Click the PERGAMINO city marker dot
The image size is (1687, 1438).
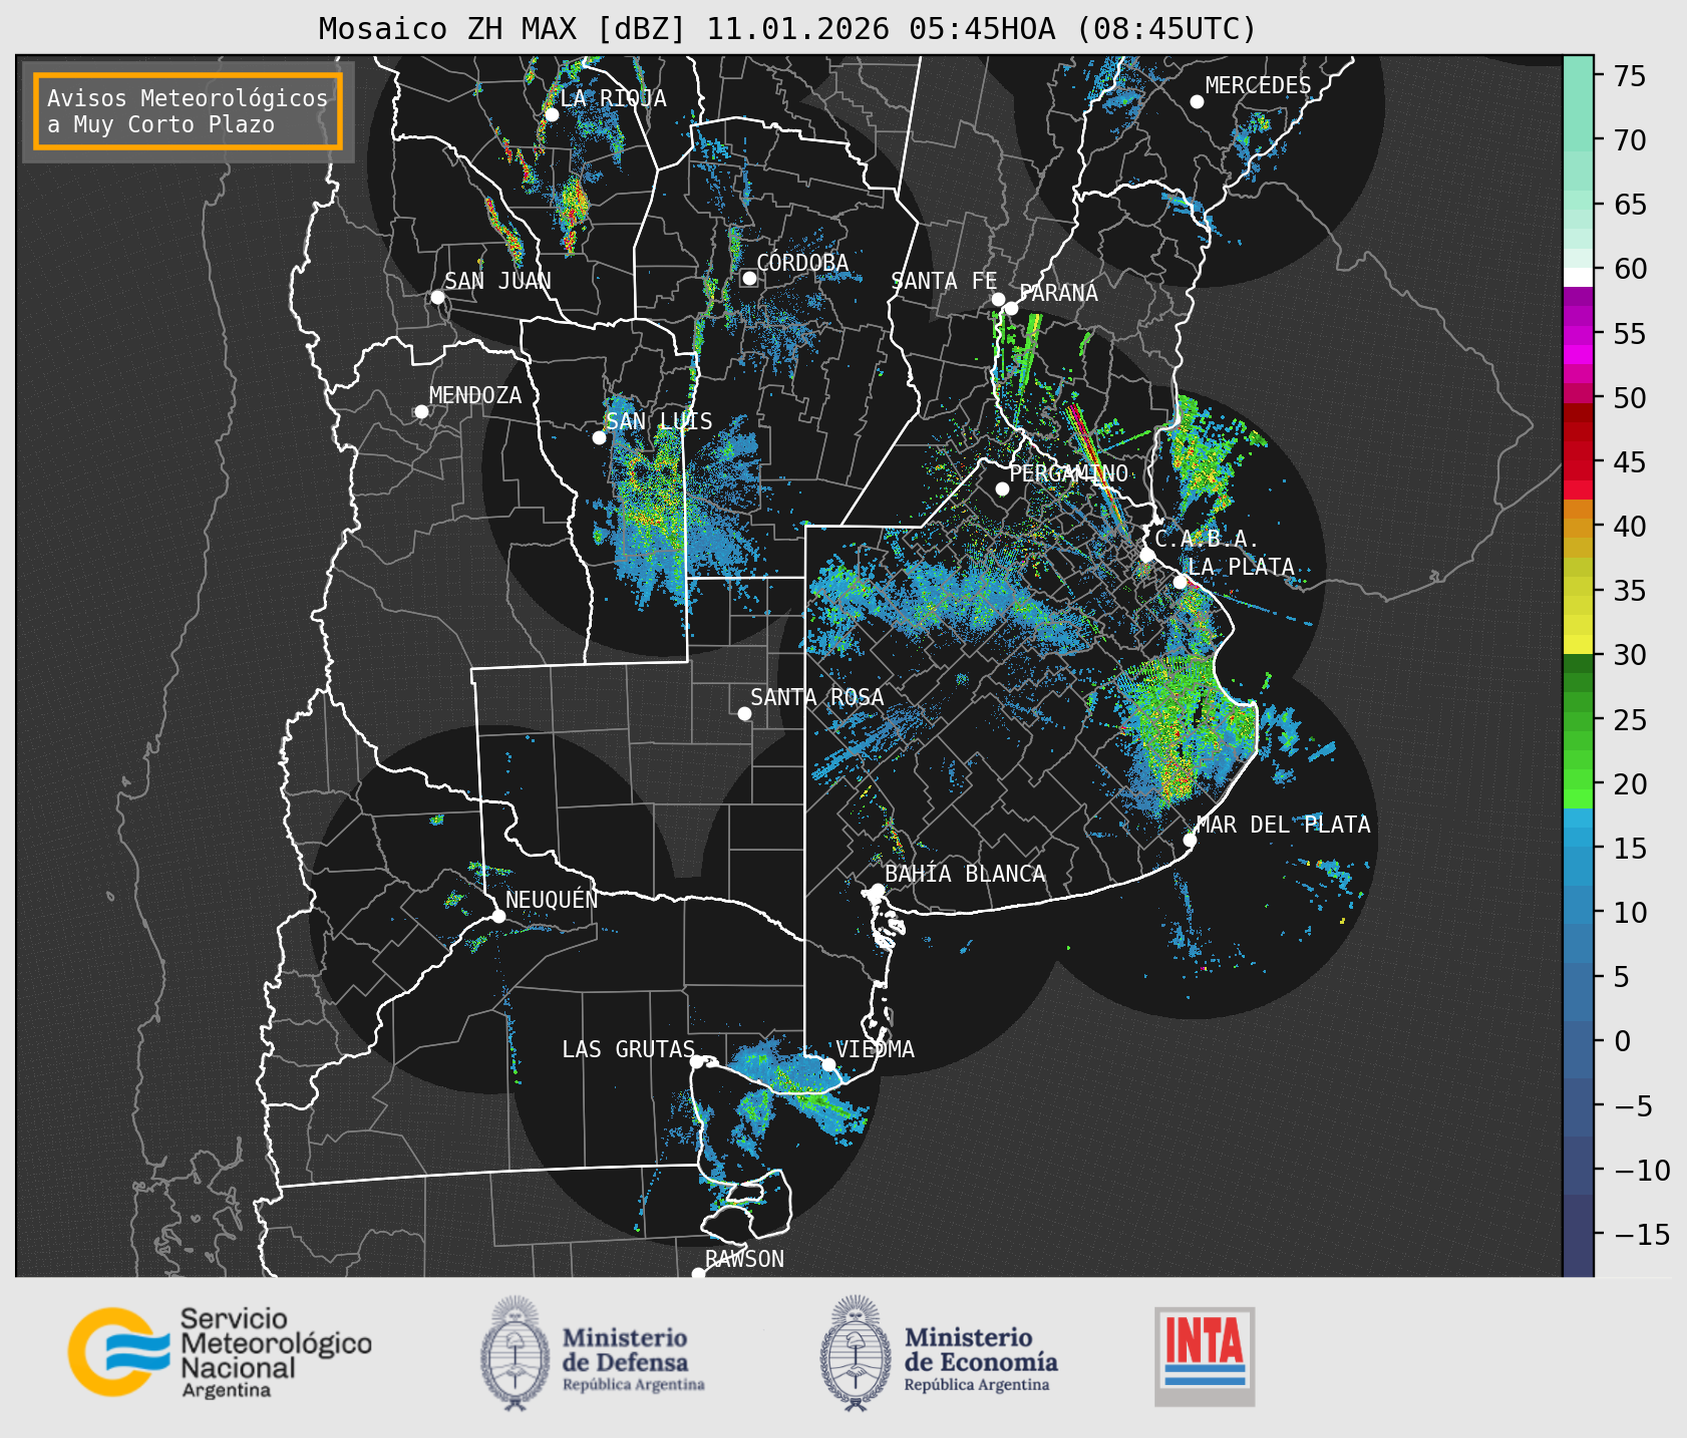pos(1002,489)
